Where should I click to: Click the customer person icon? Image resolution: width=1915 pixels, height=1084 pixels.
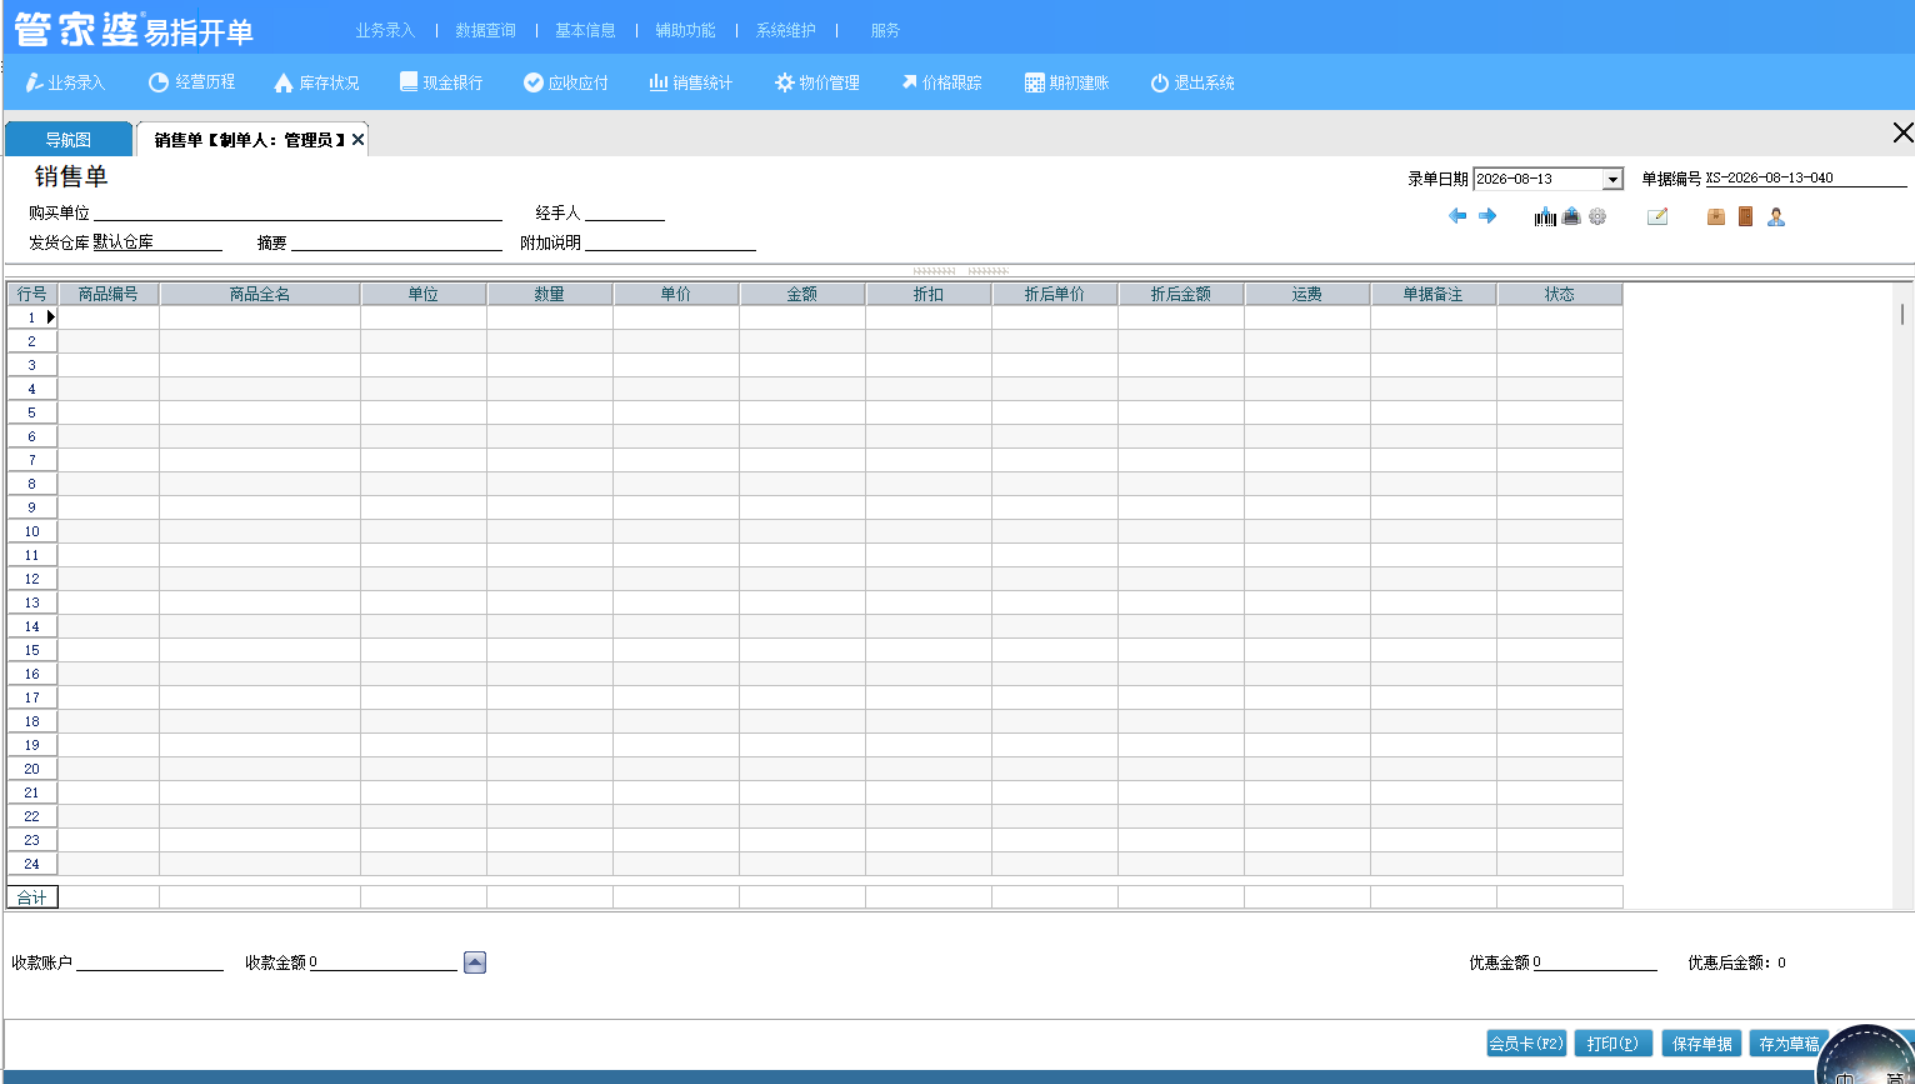[1776, 217]
